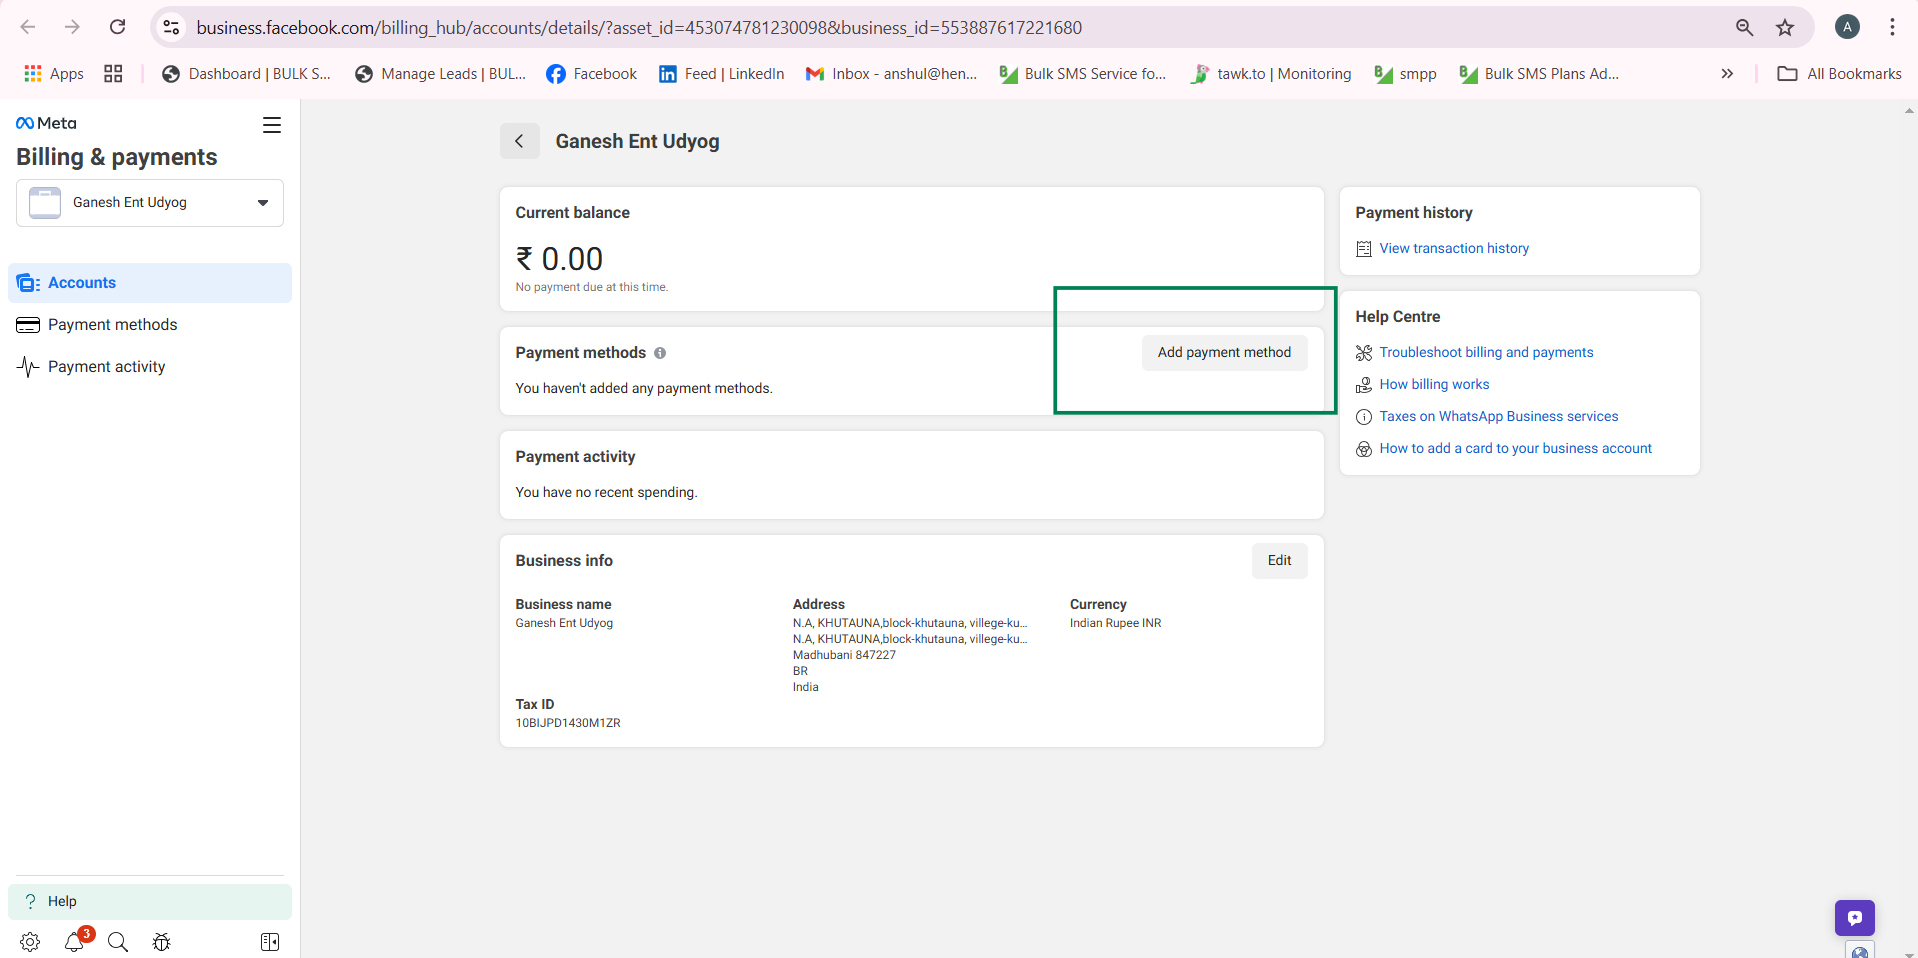
Task: Click the bug report icon
Action: 162,942
